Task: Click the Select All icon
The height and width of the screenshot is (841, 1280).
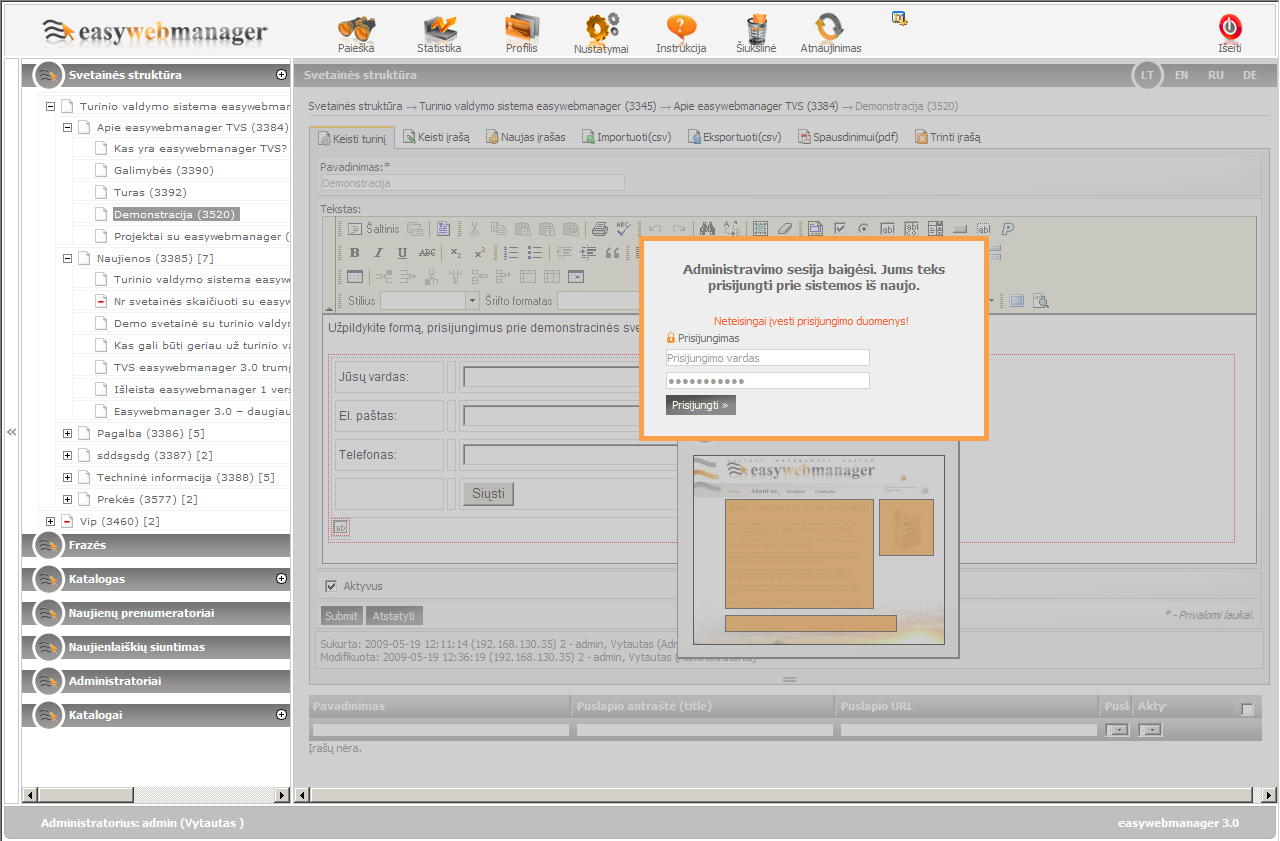Action: point(760,228)
